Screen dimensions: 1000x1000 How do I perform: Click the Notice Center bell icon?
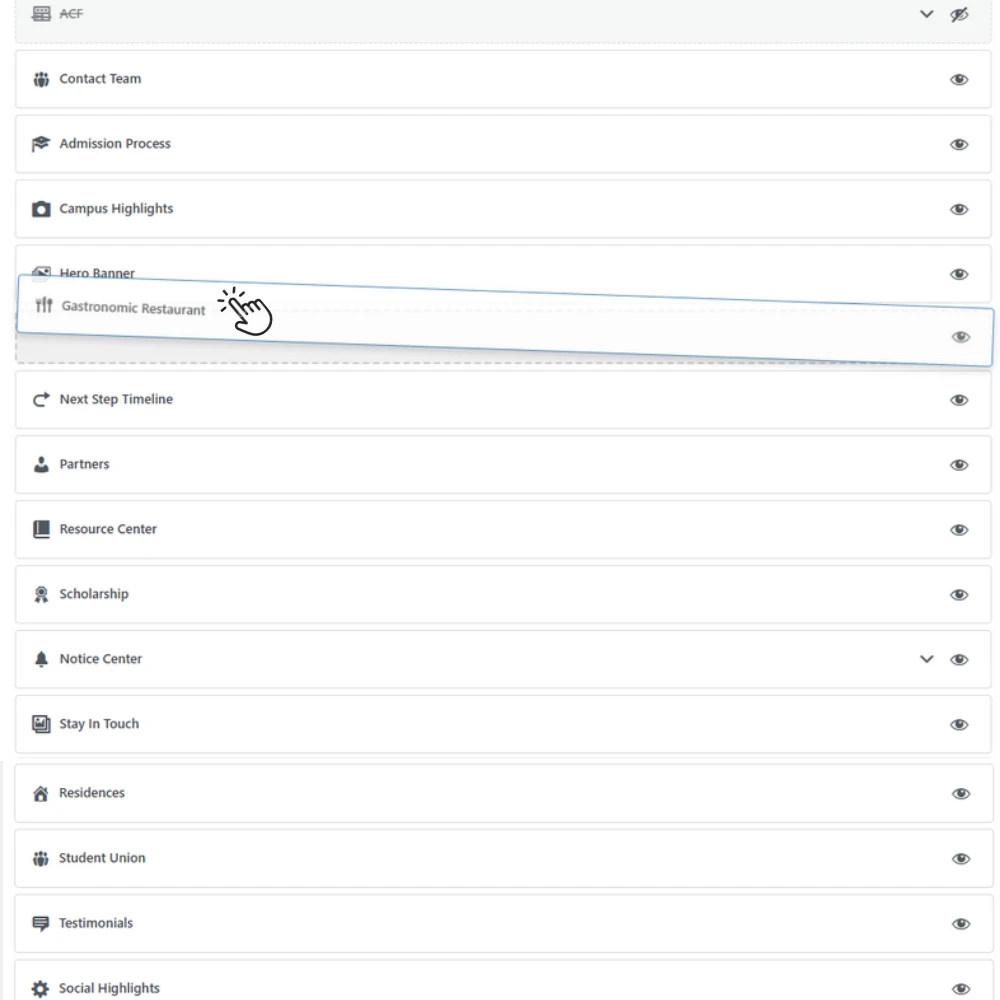click(x=41, y=659)
